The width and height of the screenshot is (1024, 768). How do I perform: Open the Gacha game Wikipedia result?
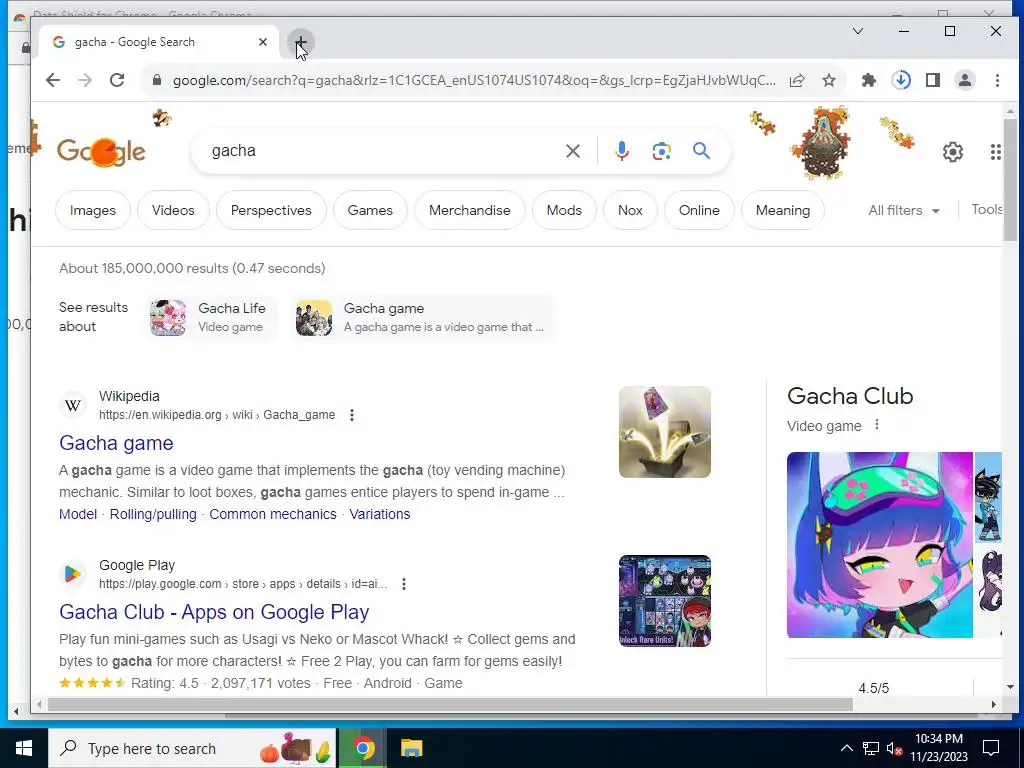tap(116, 443)
